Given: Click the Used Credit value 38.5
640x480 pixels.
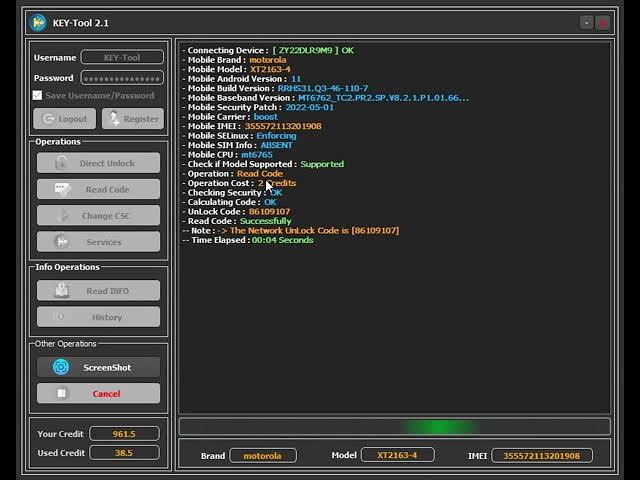Looking at the screenshot, I should [124, 453].
